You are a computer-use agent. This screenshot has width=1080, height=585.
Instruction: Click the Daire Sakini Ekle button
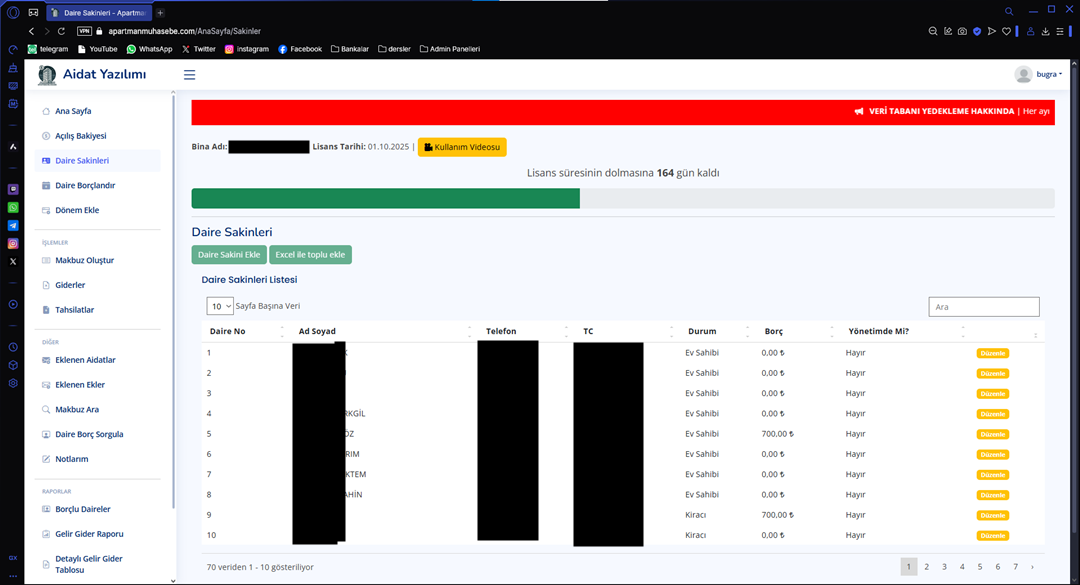click(x=229, y=255)
